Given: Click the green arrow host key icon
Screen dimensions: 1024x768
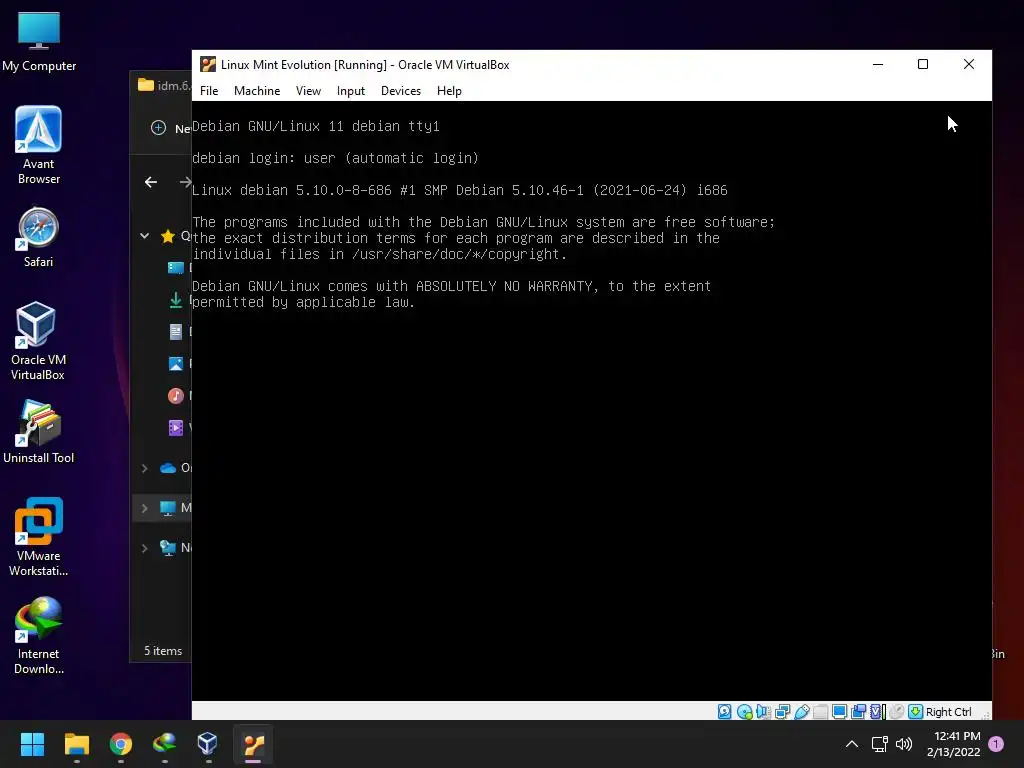Looking at the screenshot, I should (x=916, y=712).
